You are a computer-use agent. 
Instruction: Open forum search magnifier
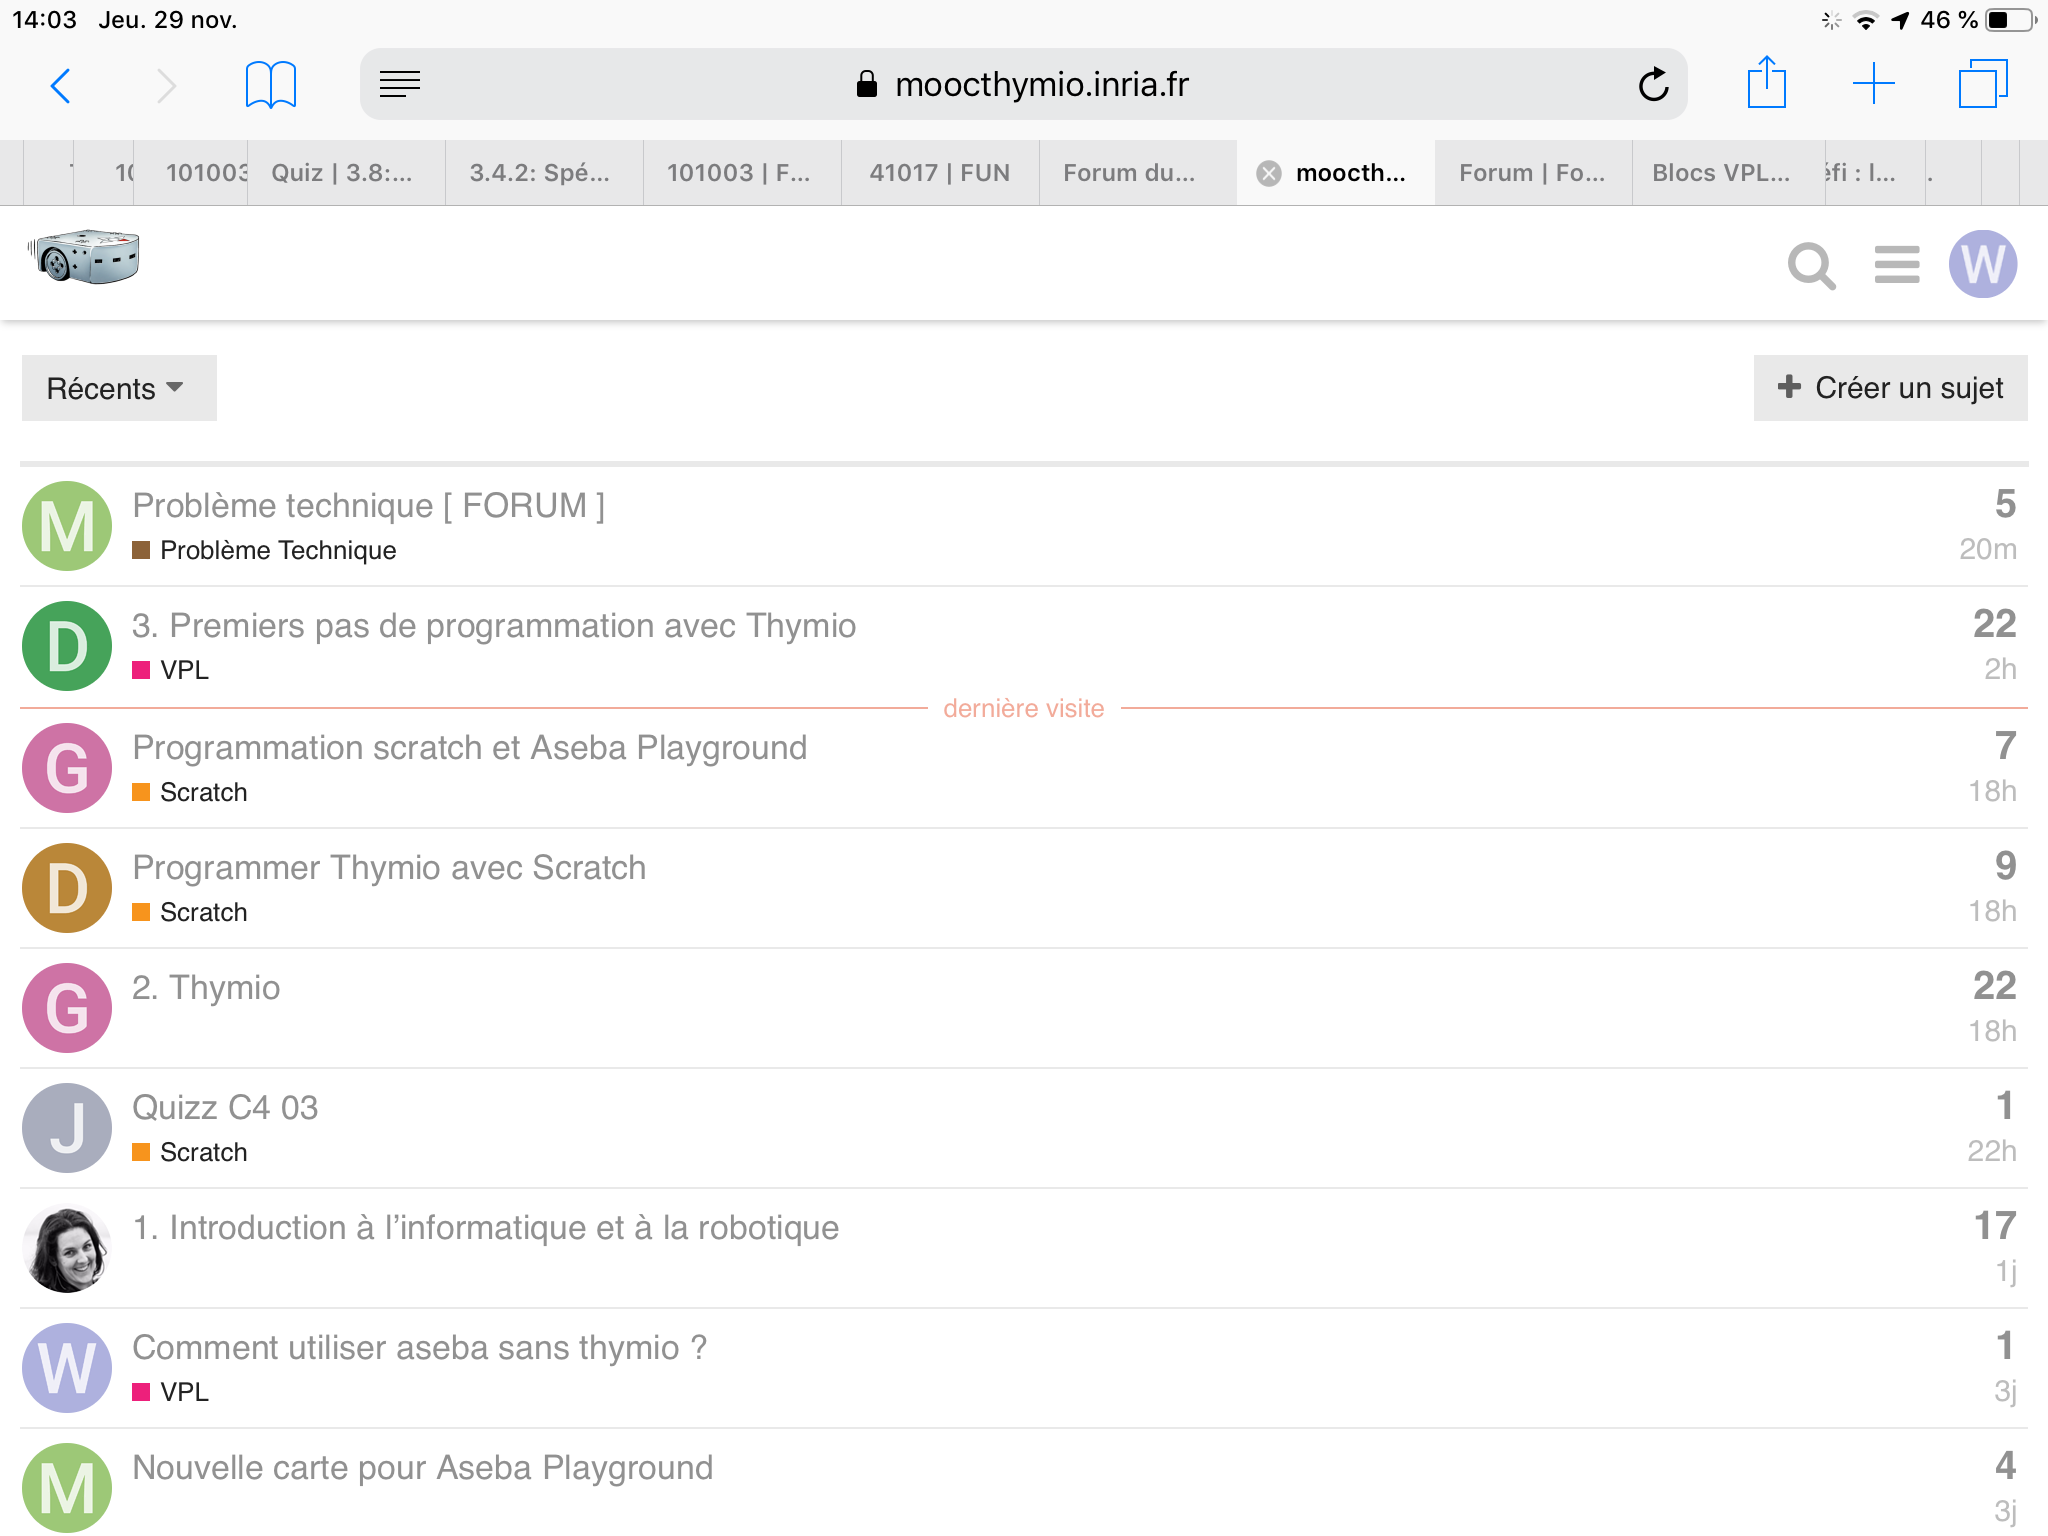coord(1811,266)
